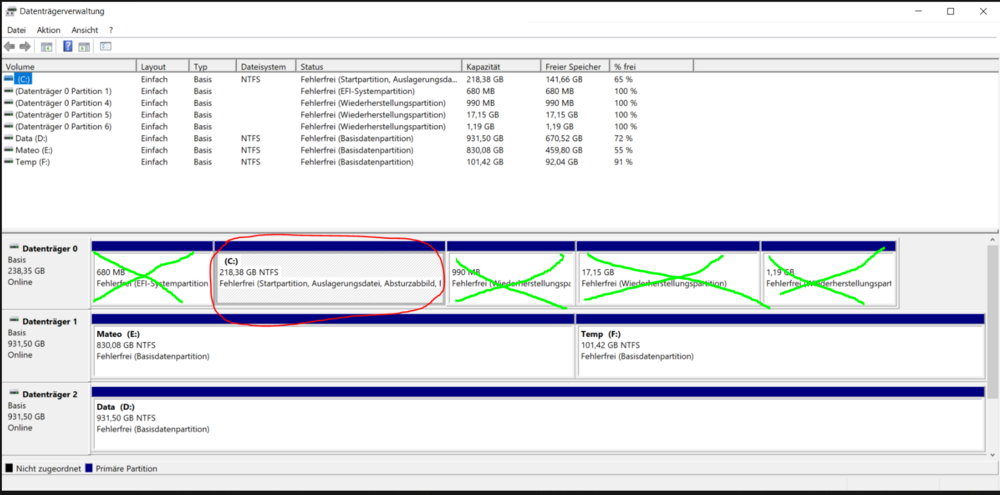The width and height of the screenshot is (1000, 495).
Task: Open help via blue question mark icon
Action: tap(68, 46)
